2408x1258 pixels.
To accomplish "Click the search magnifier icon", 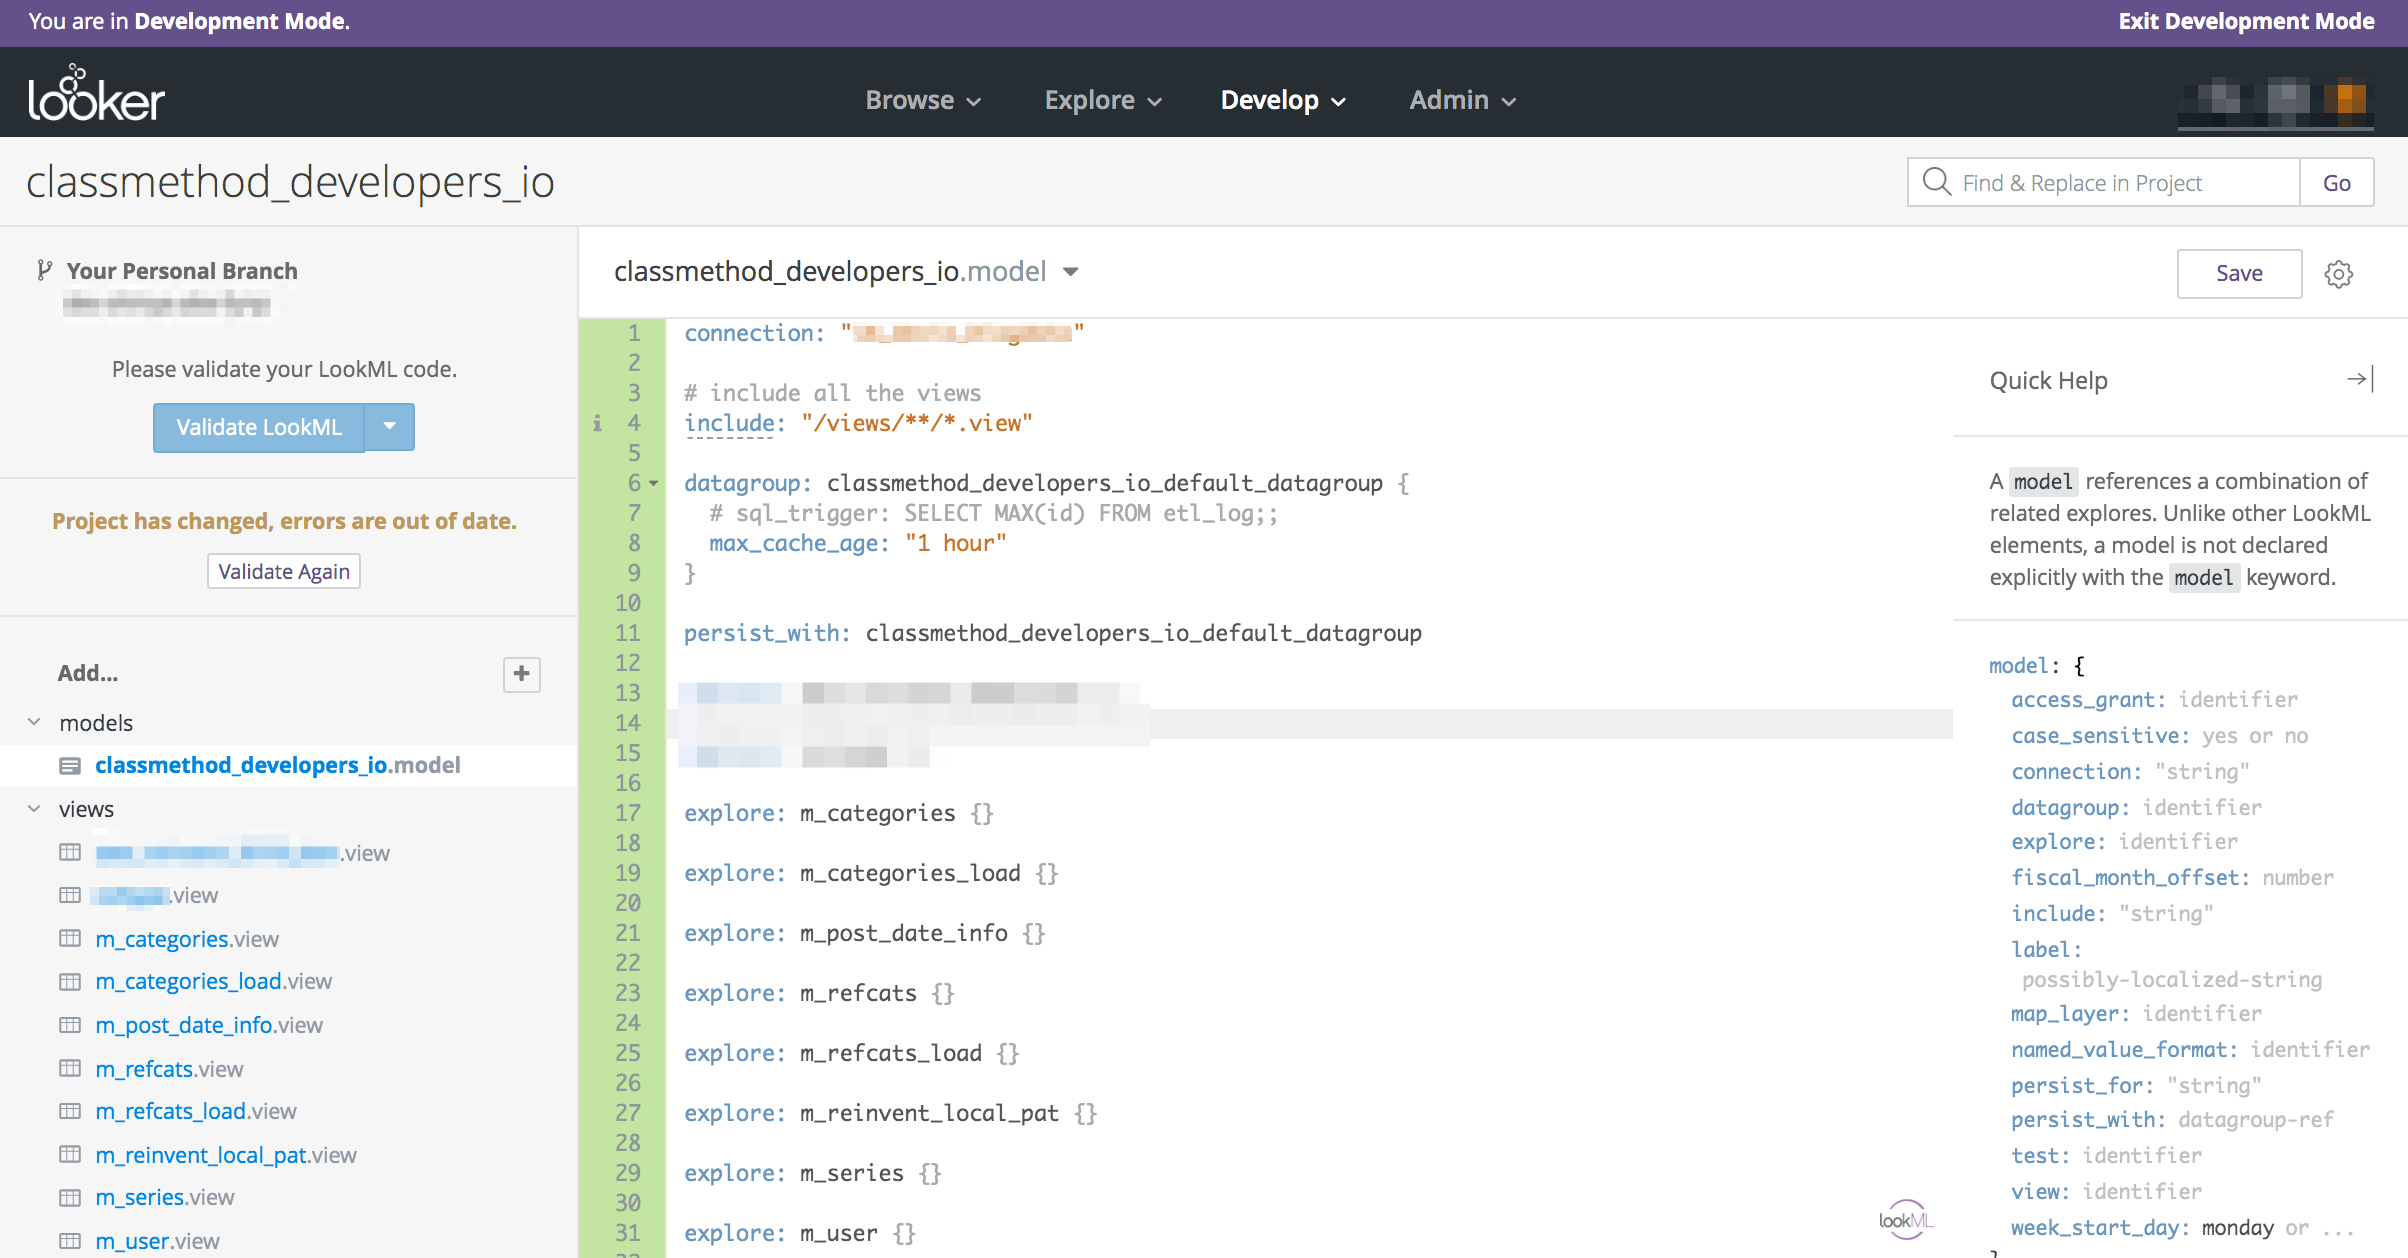I will coord(1937,182).
